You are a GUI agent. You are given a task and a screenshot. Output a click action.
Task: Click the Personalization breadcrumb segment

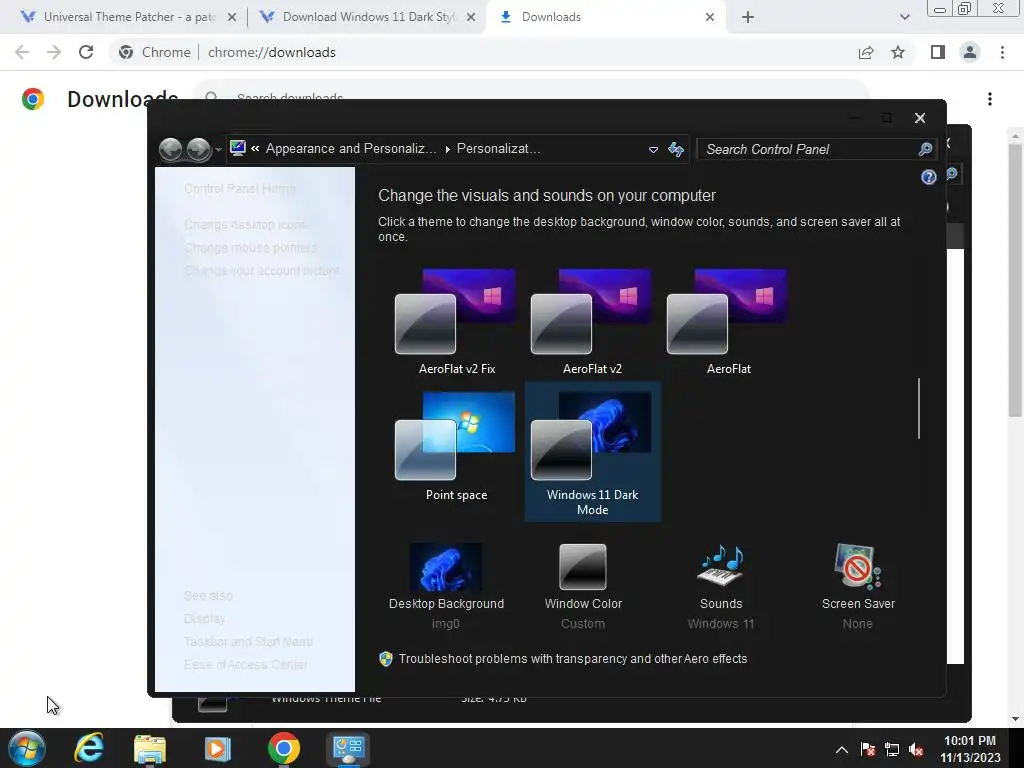click(x=498, y=149)
